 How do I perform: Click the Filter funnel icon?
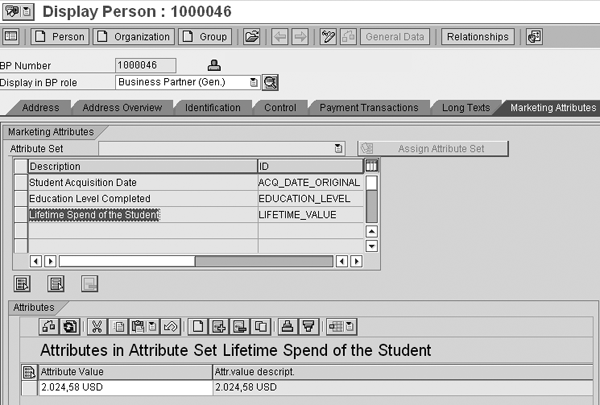tap(309, 327)
